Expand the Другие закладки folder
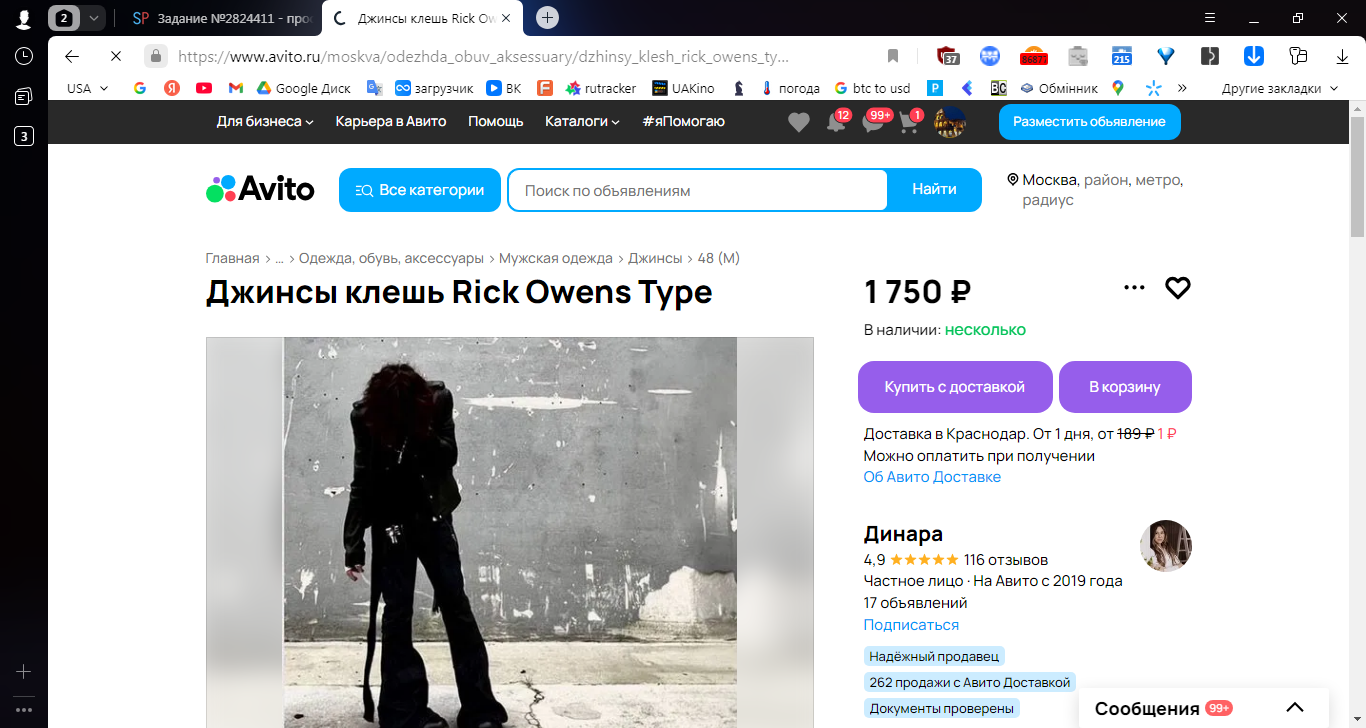Viewport: 1366px width, 728px height. 1279,88
